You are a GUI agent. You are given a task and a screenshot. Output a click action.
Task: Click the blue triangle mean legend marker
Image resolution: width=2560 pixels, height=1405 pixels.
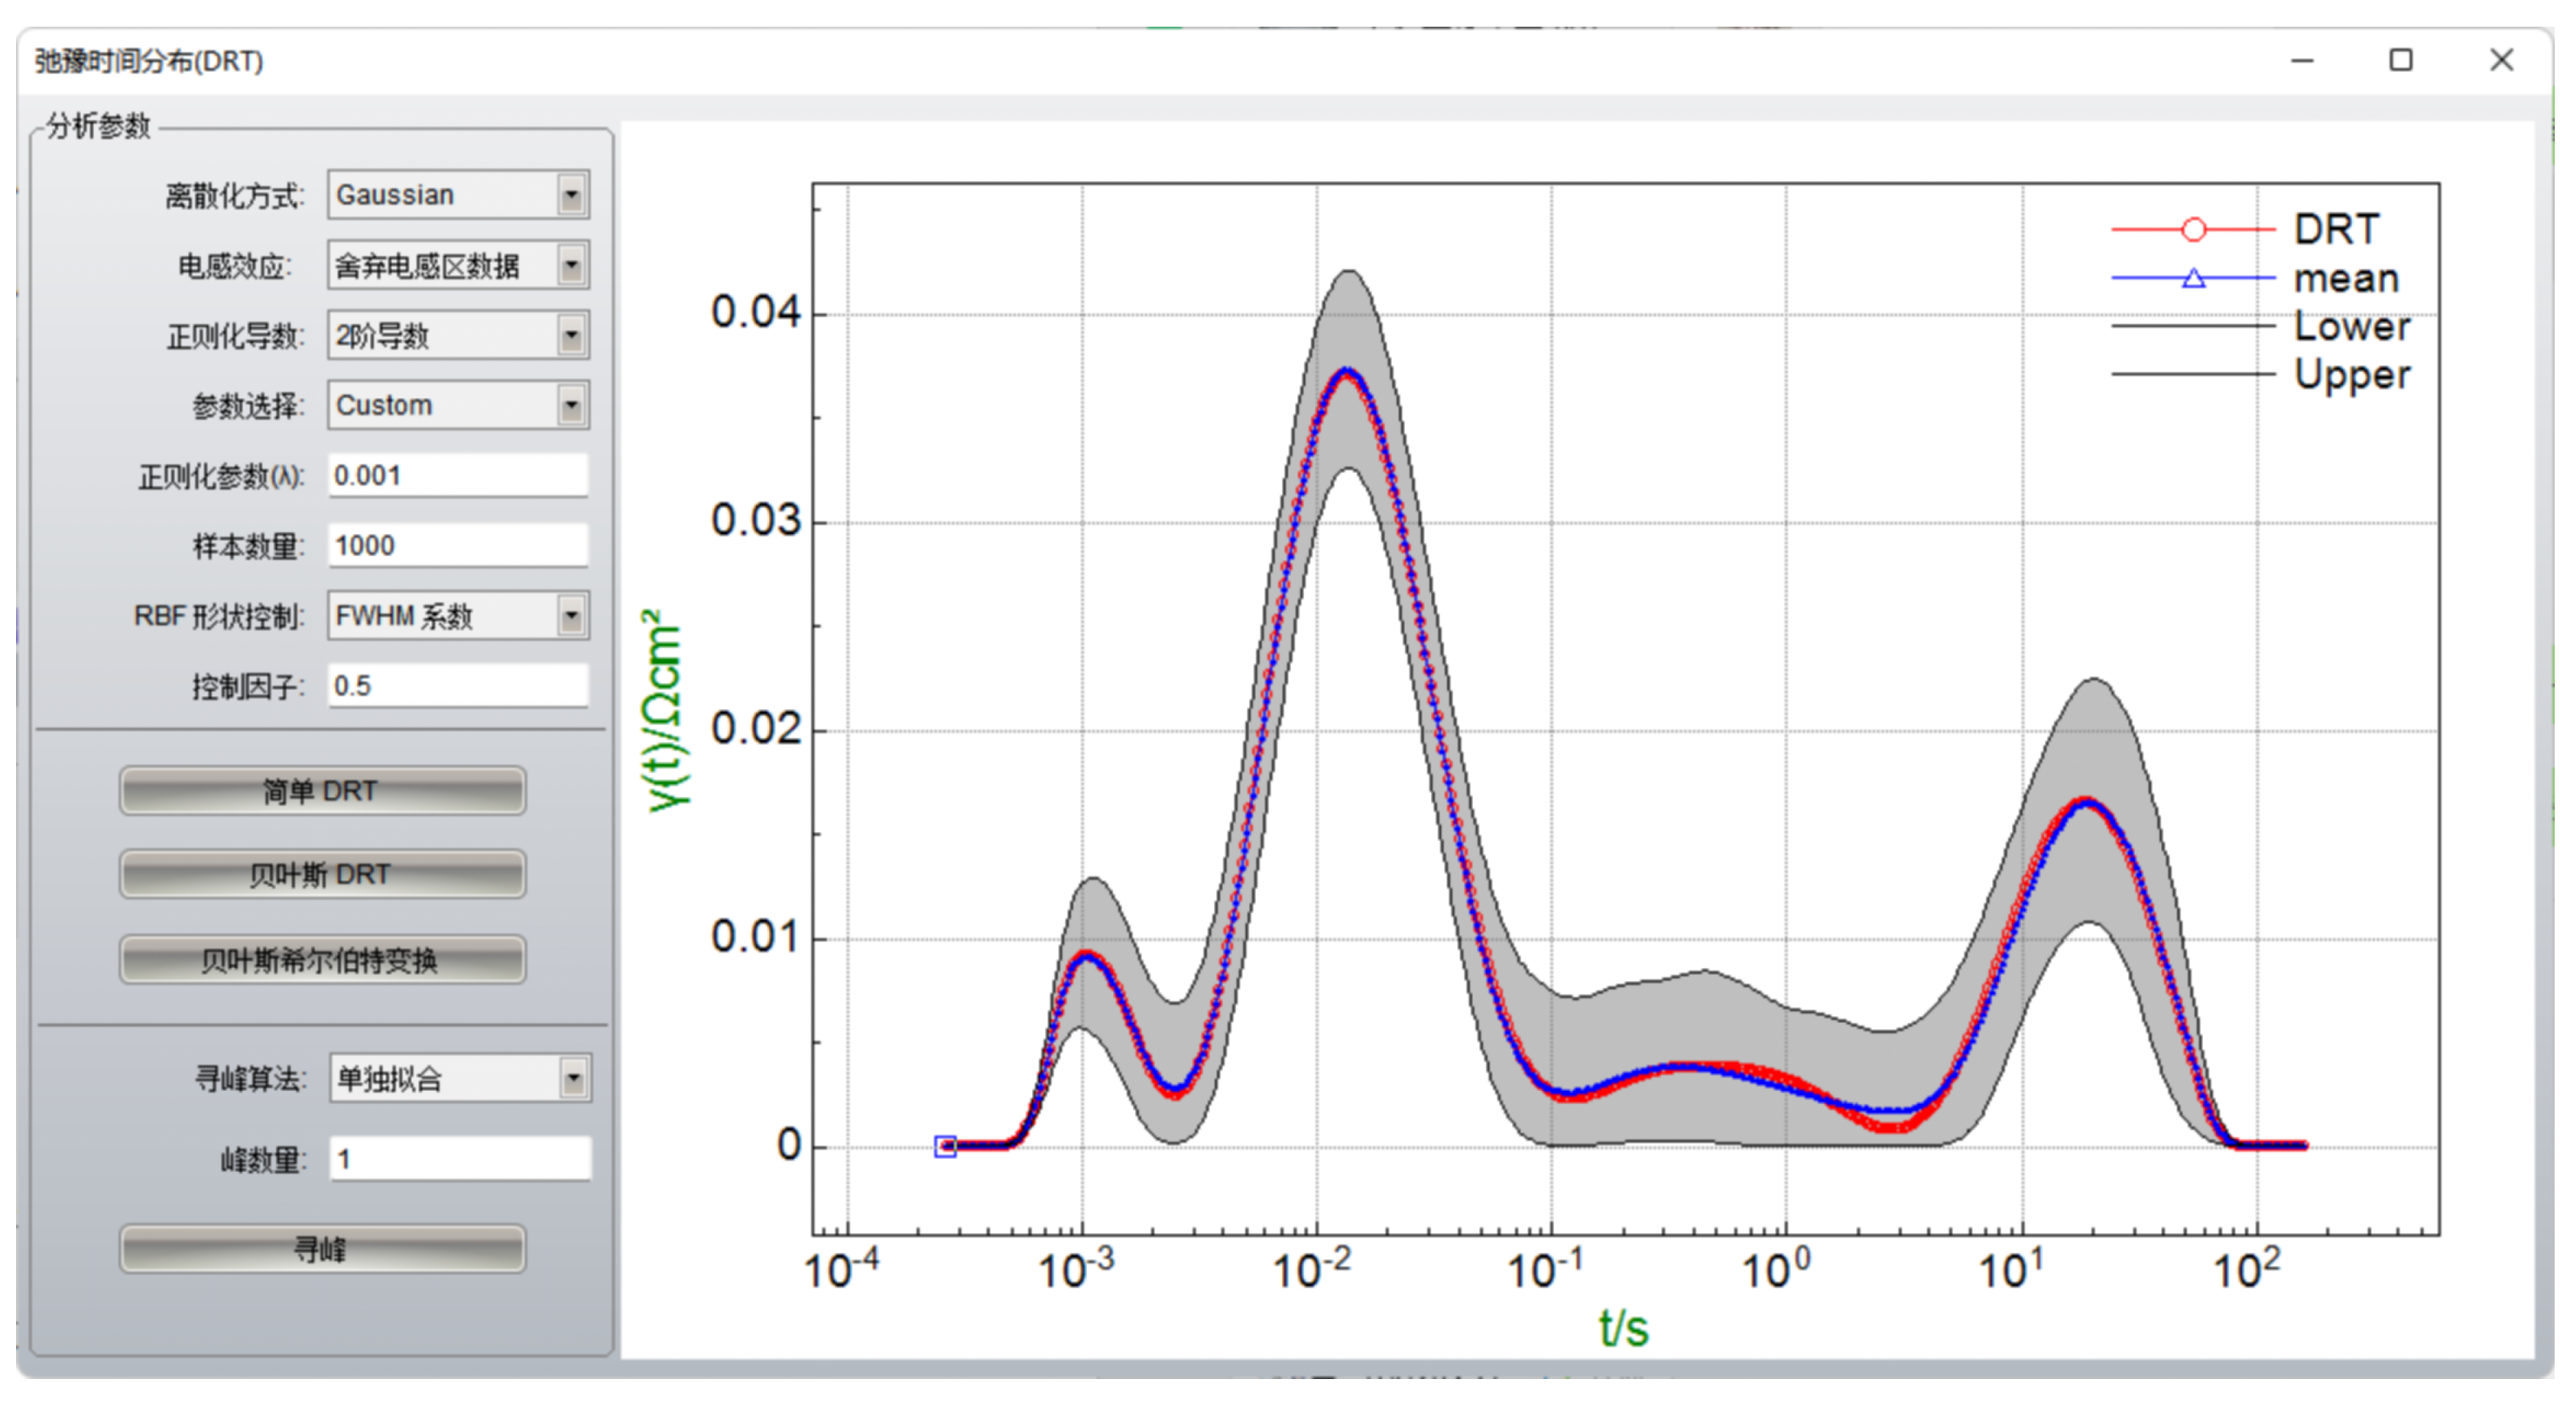(2192, 278)
